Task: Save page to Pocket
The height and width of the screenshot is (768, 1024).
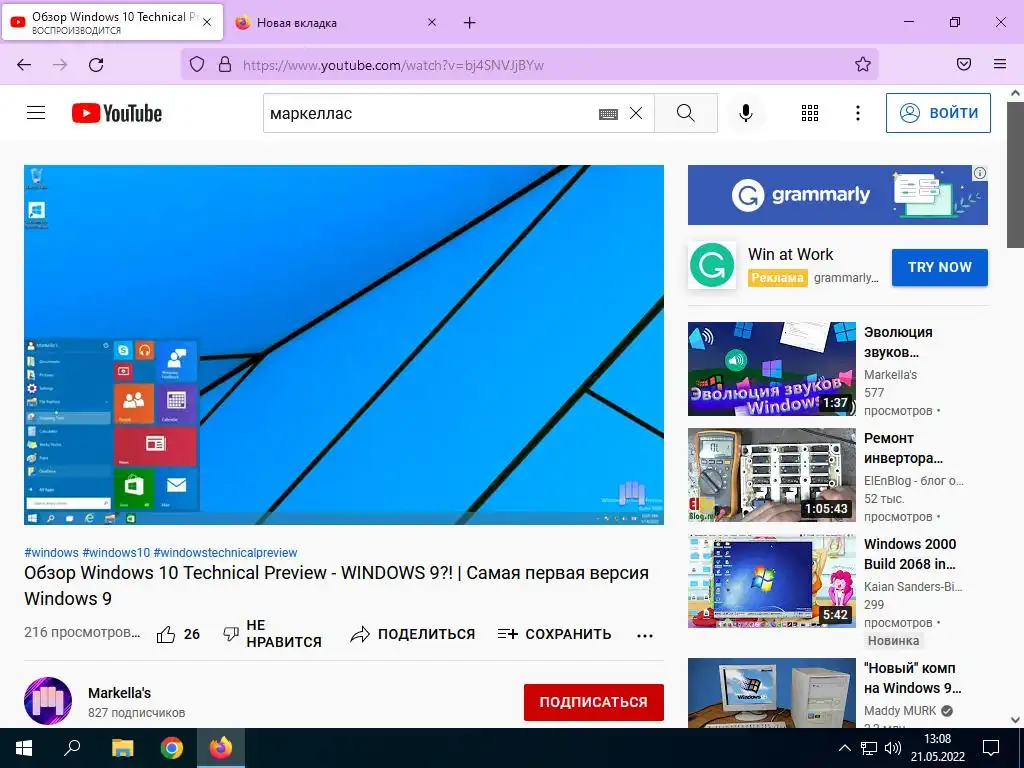Action: pyautogui.click(x=963, y=64)
